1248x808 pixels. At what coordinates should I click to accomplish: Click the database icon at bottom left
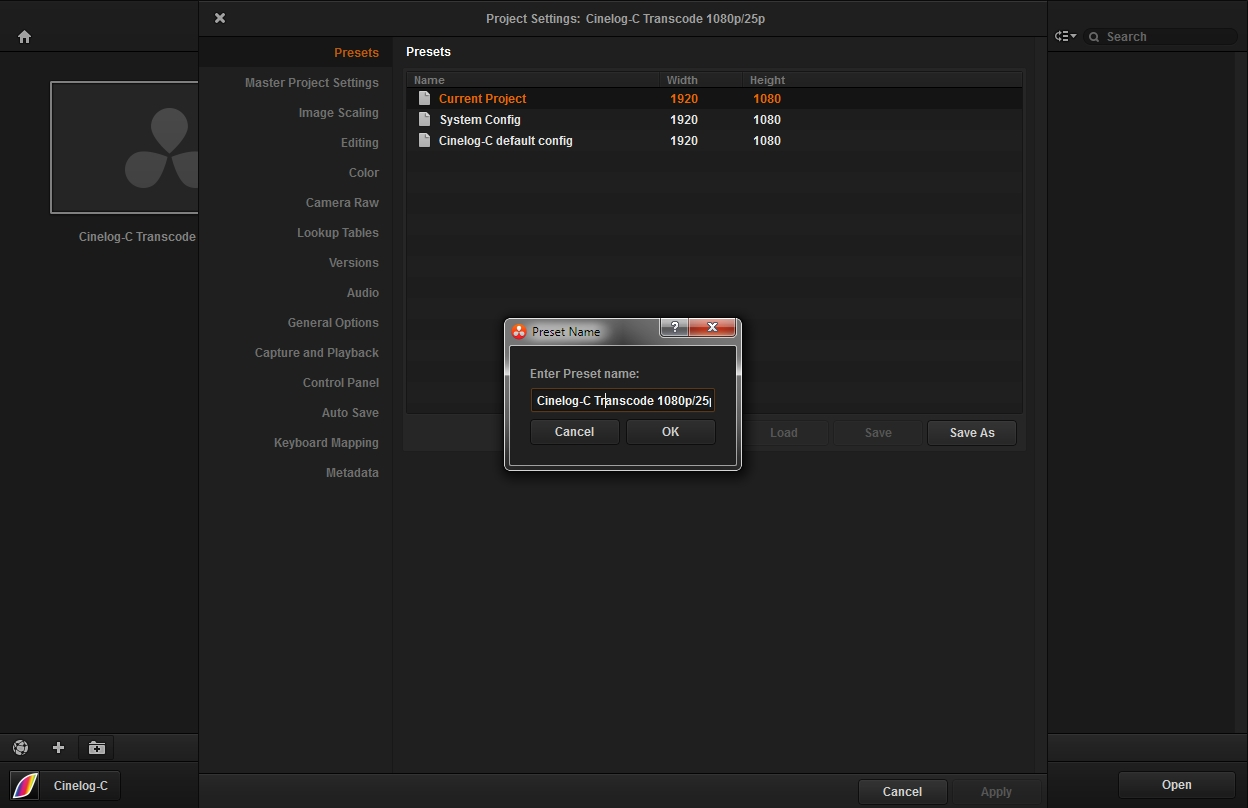pos(20,747)
